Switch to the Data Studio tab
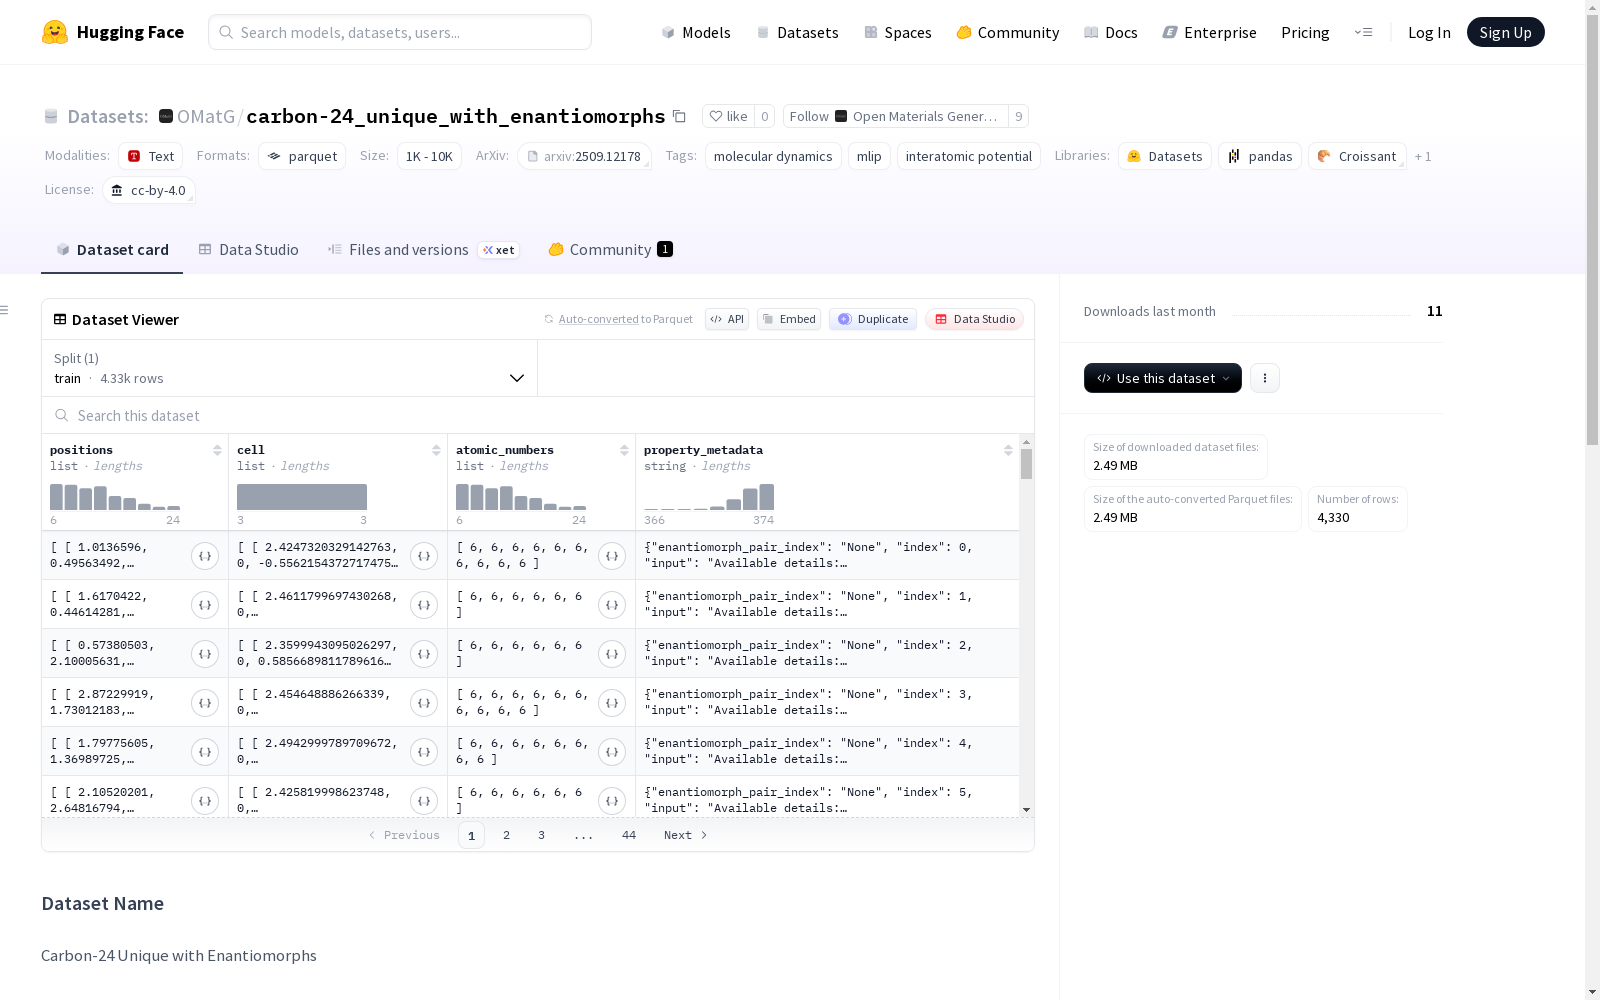The height and width of the screenshot is (1000, 1600). pos(249,250)
